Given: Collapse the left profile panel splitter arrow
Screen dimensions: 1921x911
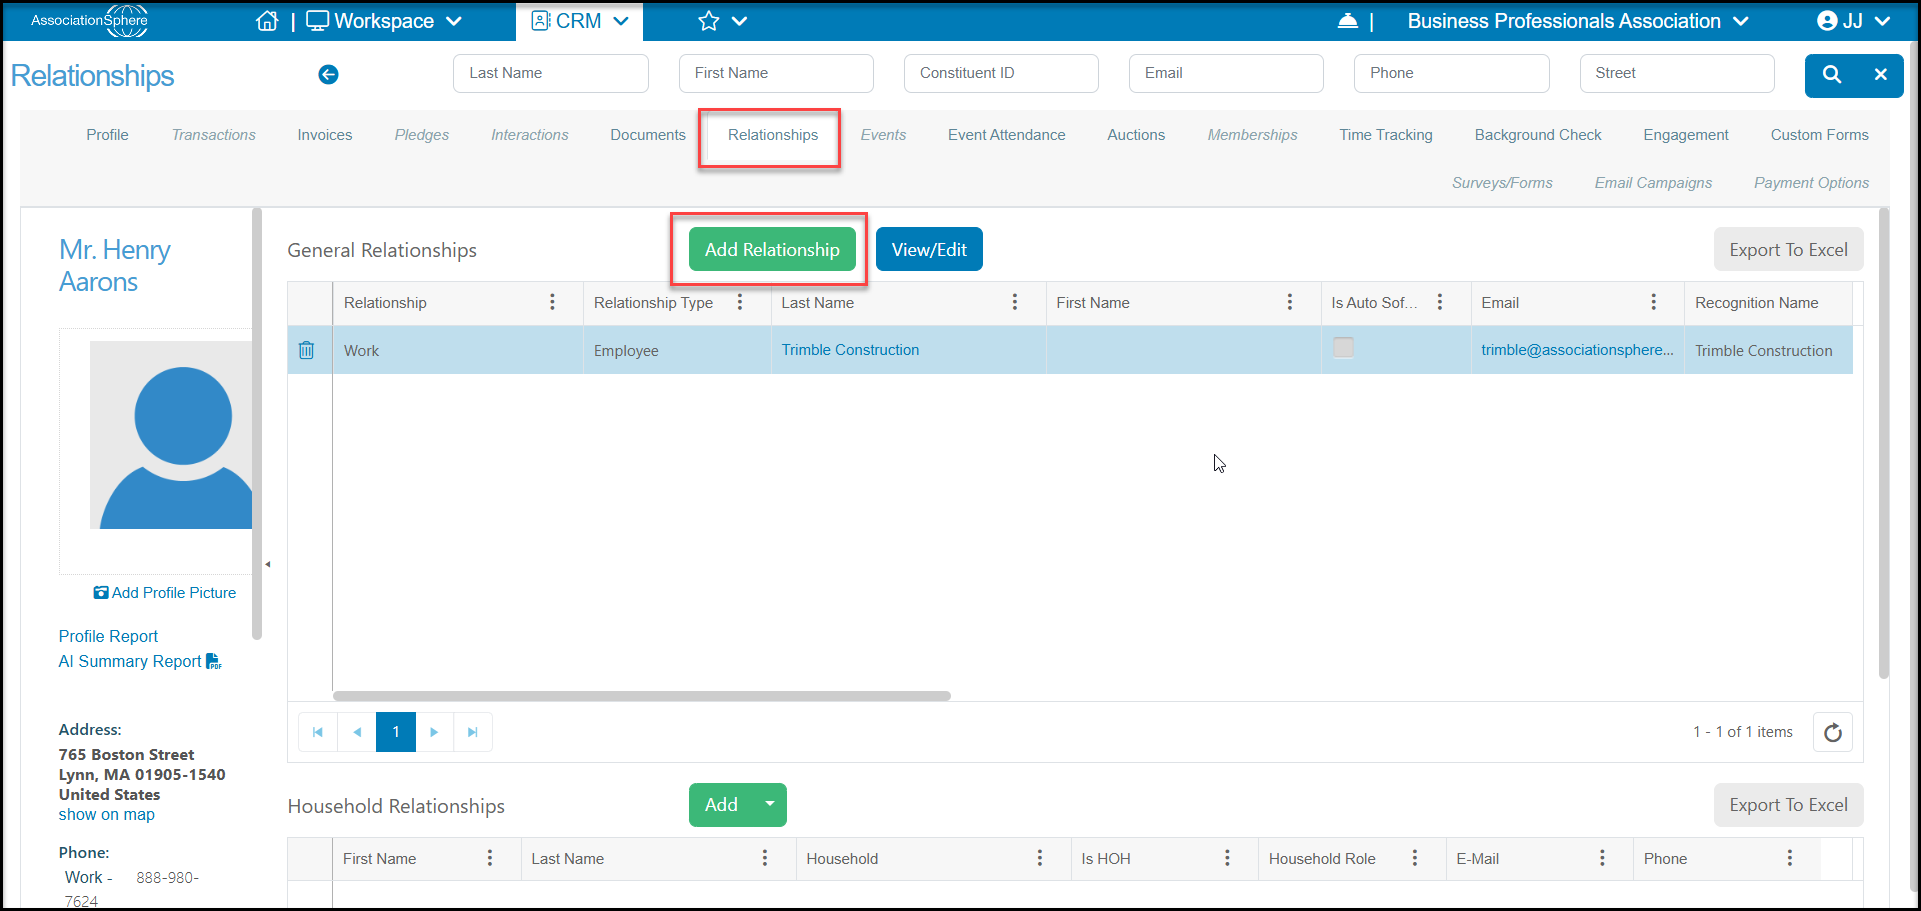Looking at the screenshot, I should (268, 564).
